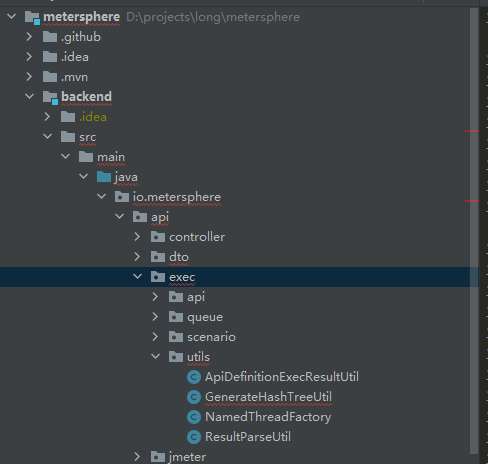Select the .mvn folder name

pos(74,77)
